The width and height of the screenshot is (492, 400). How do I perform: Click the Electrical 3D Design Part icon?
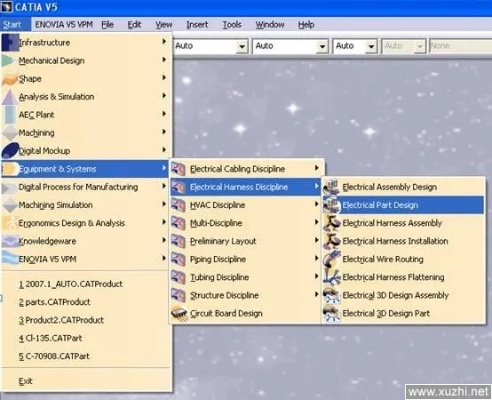click(x=332, y=313)
